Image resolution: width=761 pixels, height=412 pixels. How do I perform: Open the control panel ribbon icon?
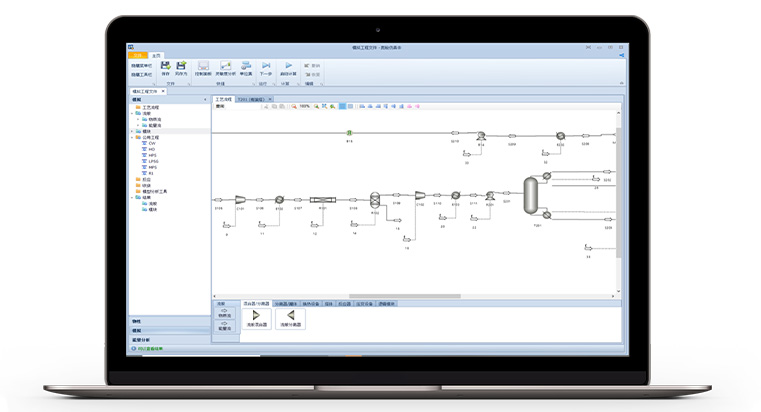pos(202,66)
